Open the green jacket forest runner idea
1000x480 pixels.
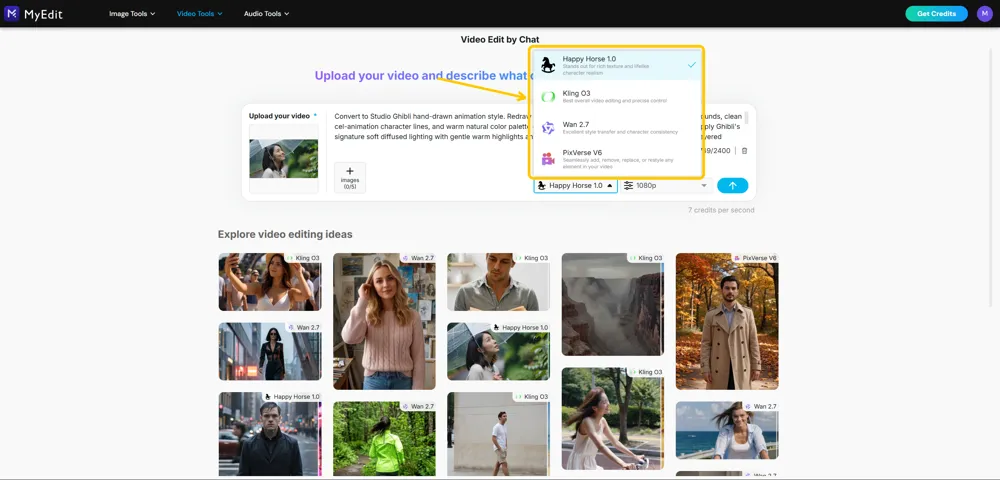(385, 439)
